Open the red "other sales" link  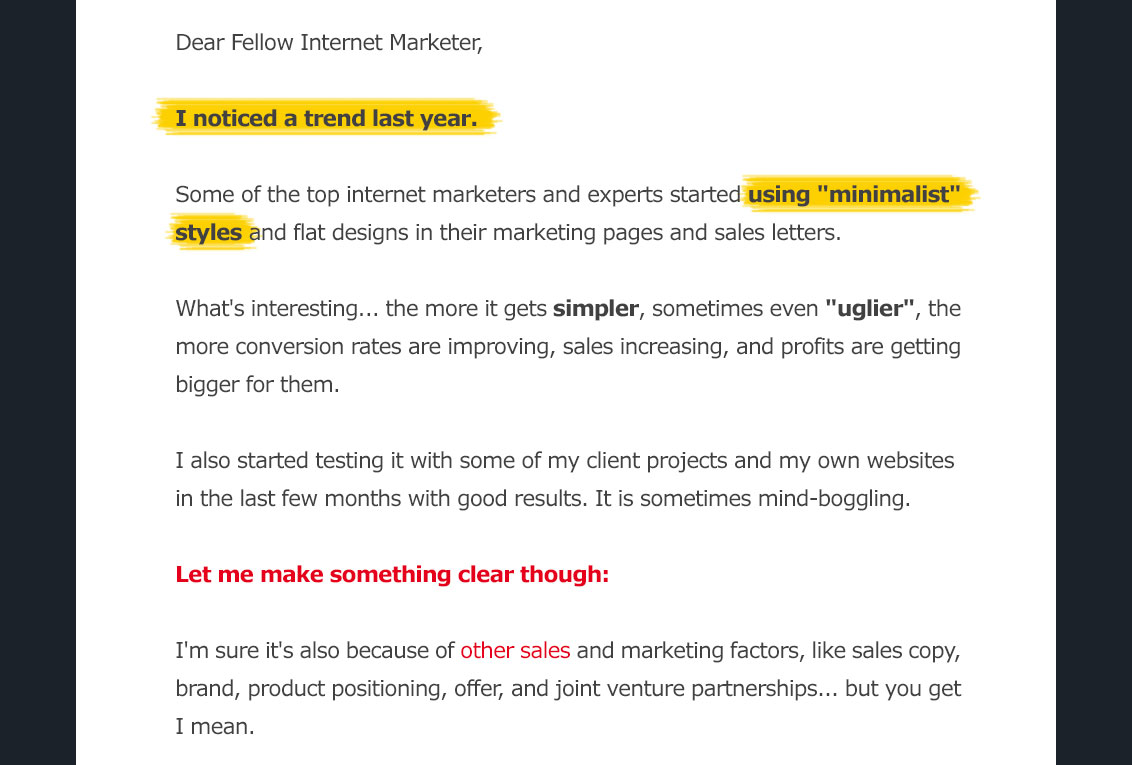515,651
